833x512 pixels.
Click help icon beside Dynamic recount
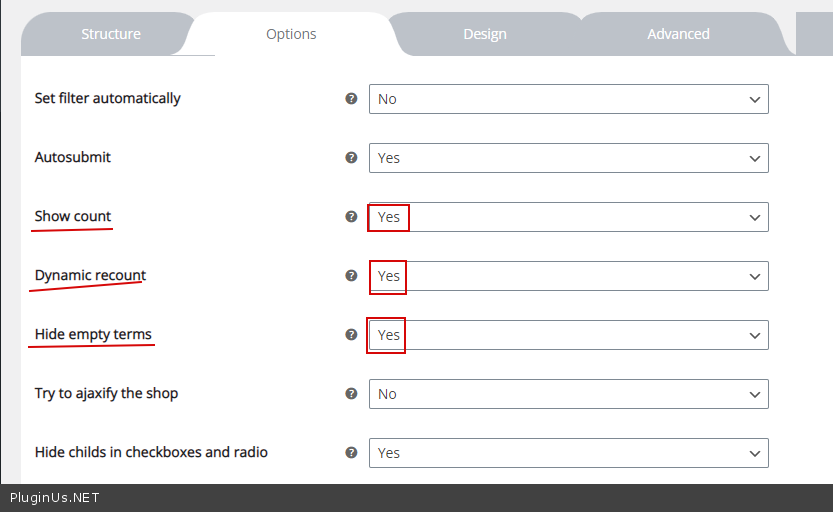click(351, 276)
